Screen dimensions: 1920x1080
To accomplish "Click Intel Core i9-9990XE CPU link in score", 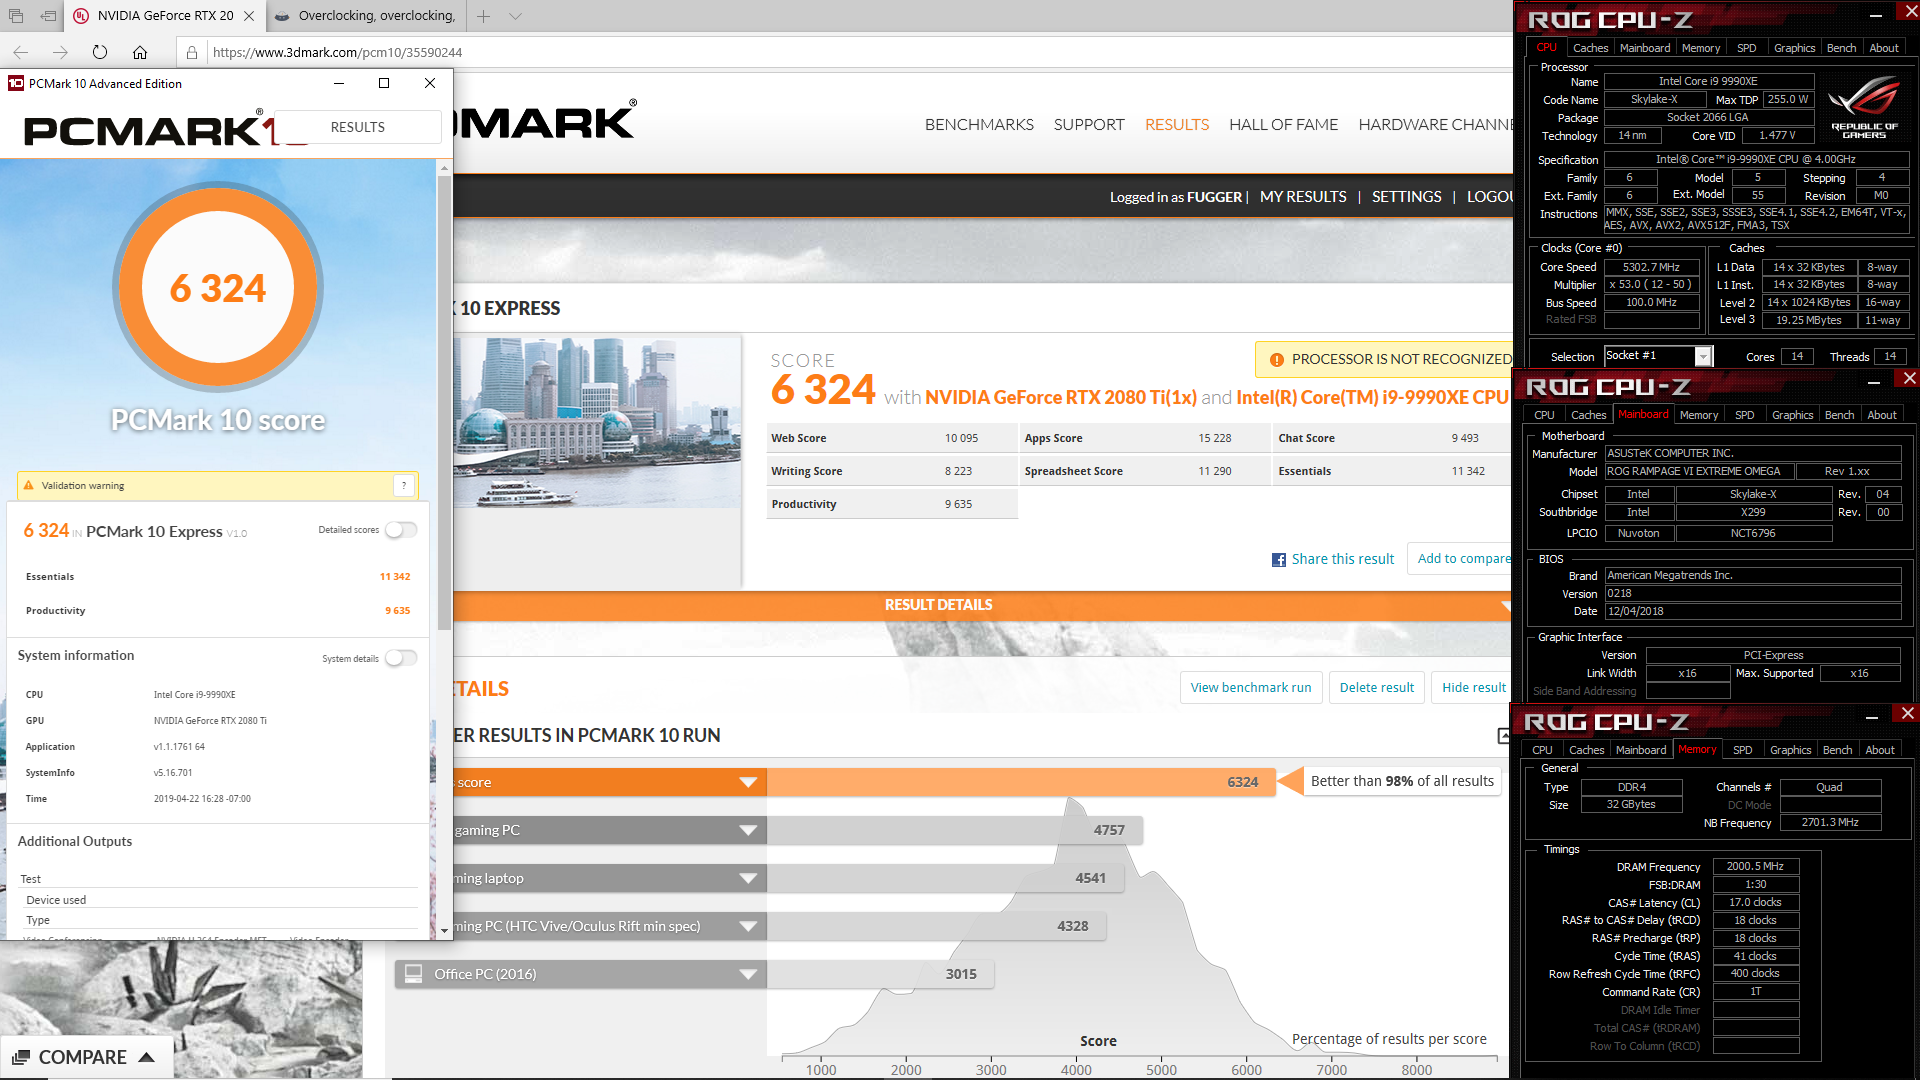I will point(1372,398).
